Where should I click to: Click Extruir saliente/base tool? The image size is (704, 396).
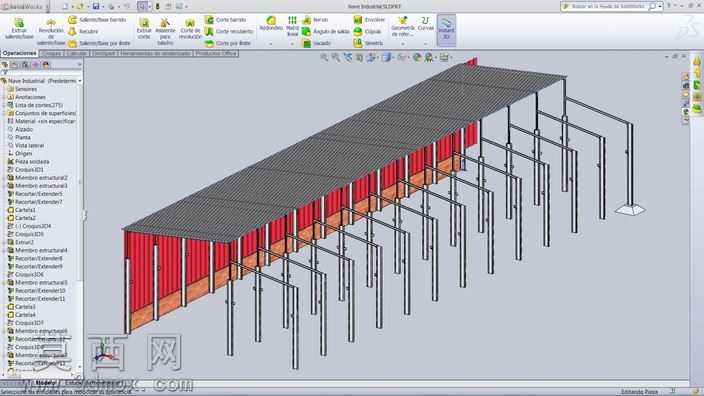tap(19, 29)
